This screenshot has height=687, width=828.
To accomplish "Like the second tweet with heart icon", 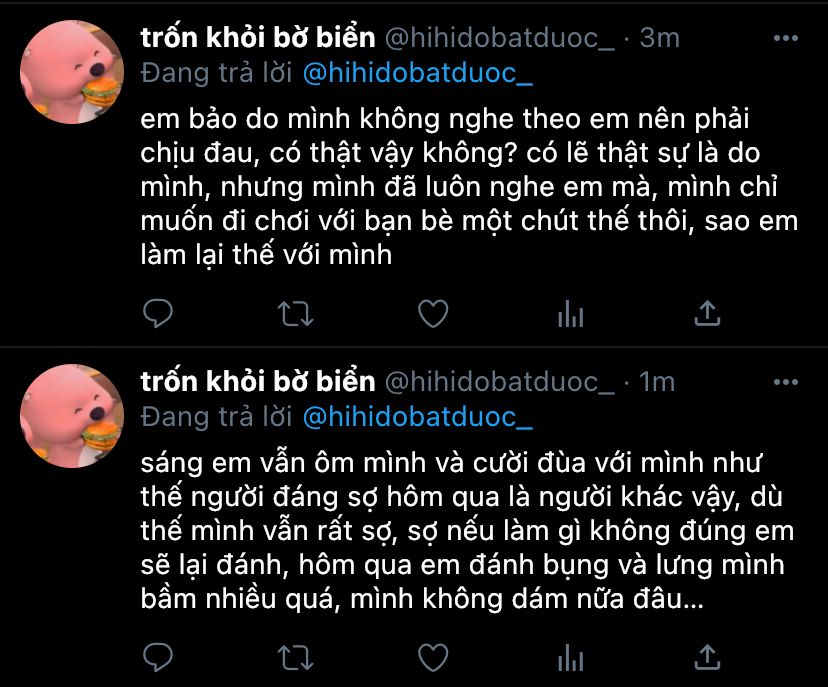I will (433, 657).
